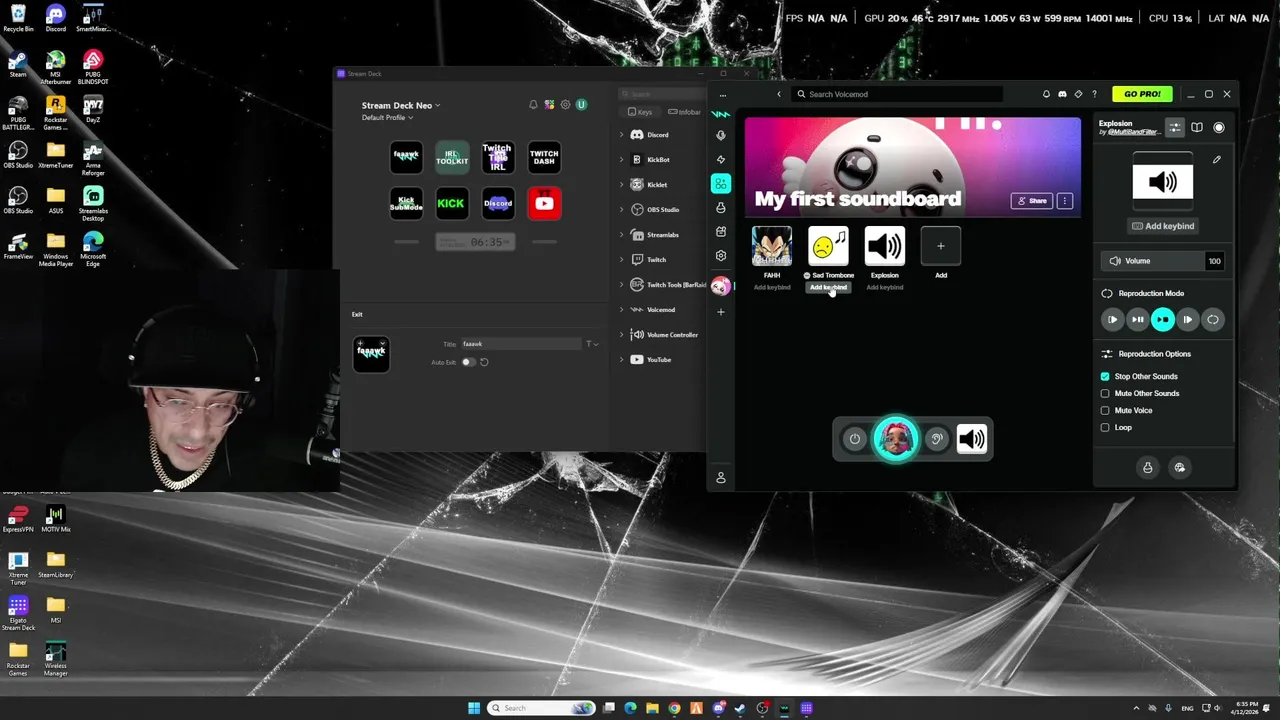Select the first play/restart reproduction mode
Viewport: 1280px width, 720px height.
pyautogui.click(x=1112, y=320)
